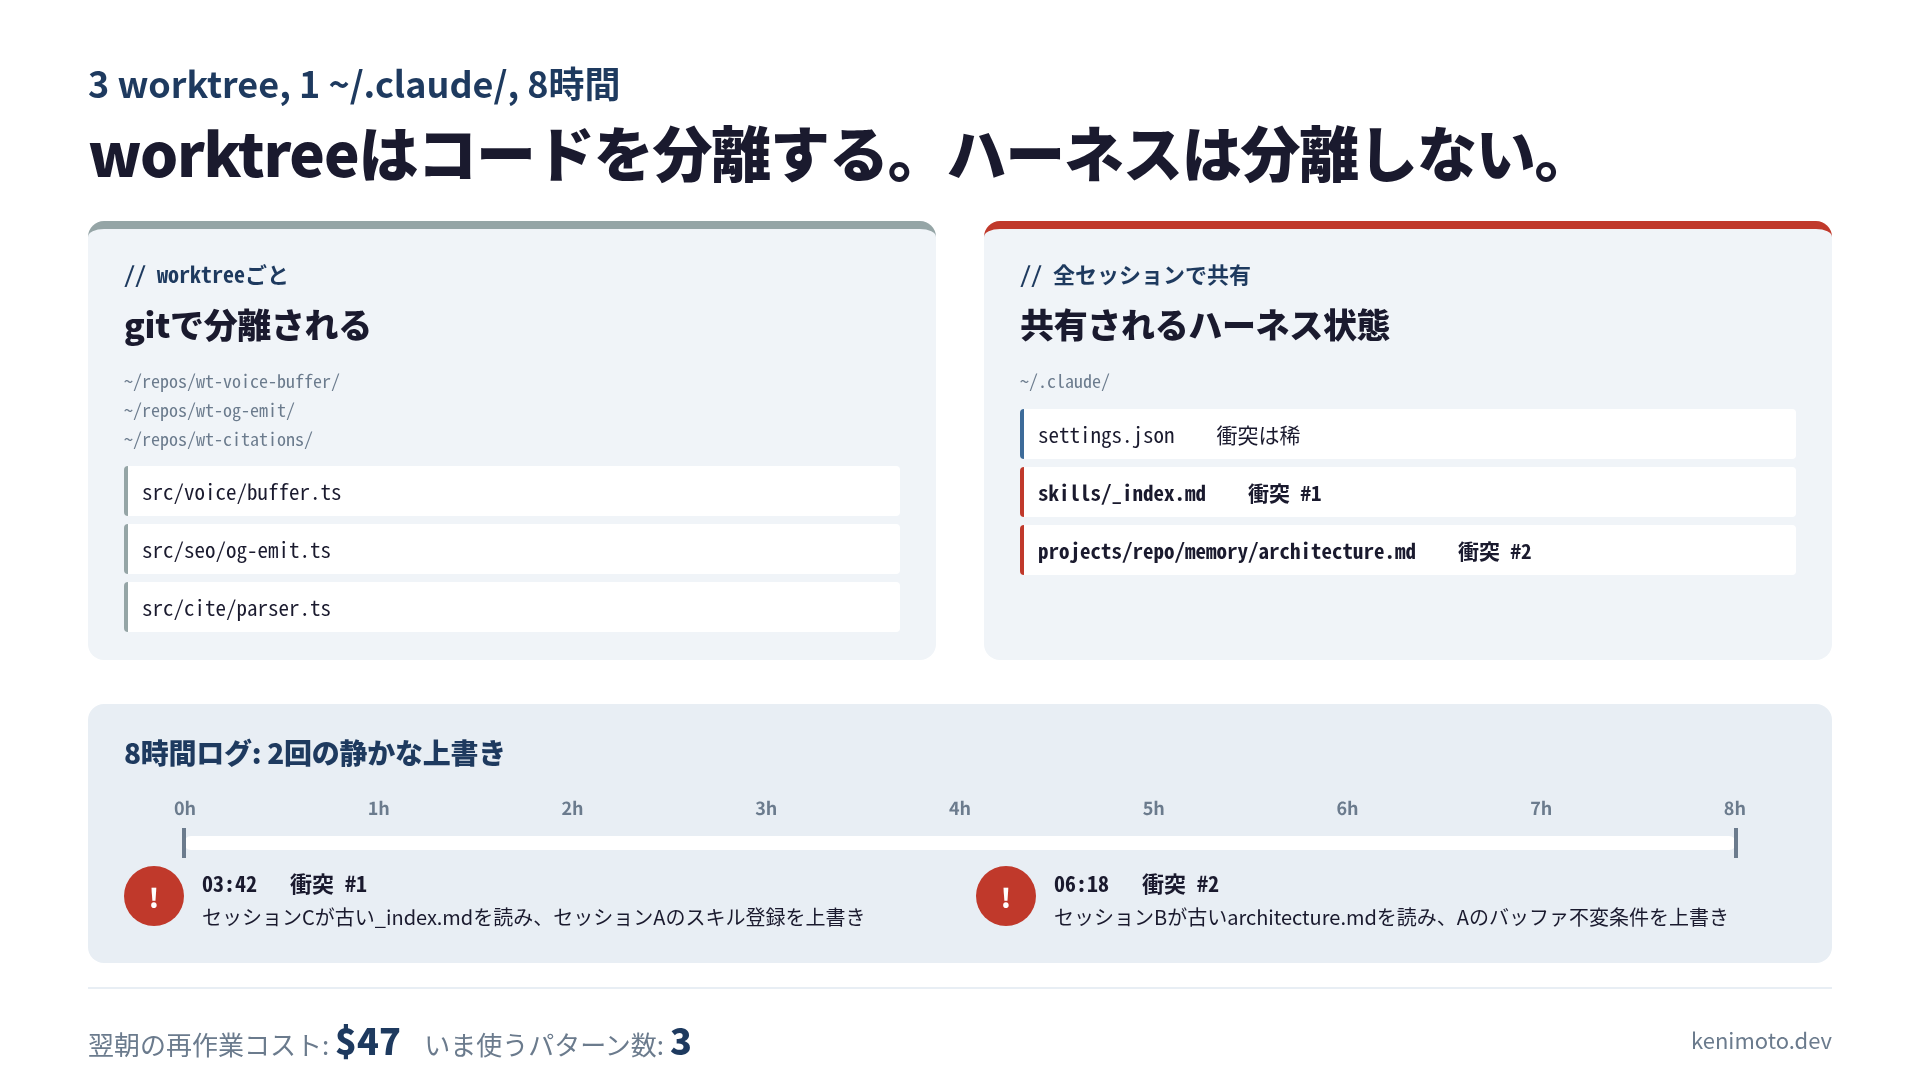Screen dimensions: 1920x1080
Task: Click the 06:18 衝突 #2 timestamp
Action: coord(1137,884)
